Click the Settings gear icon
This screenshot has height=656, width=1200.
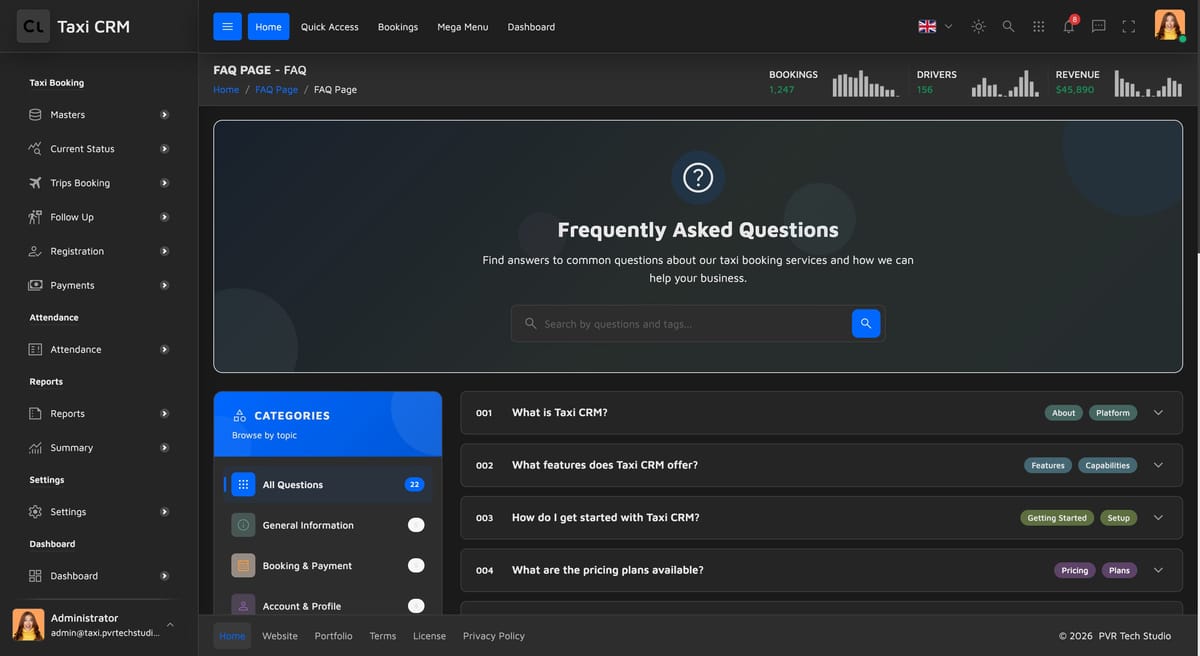tap(35, 512)
